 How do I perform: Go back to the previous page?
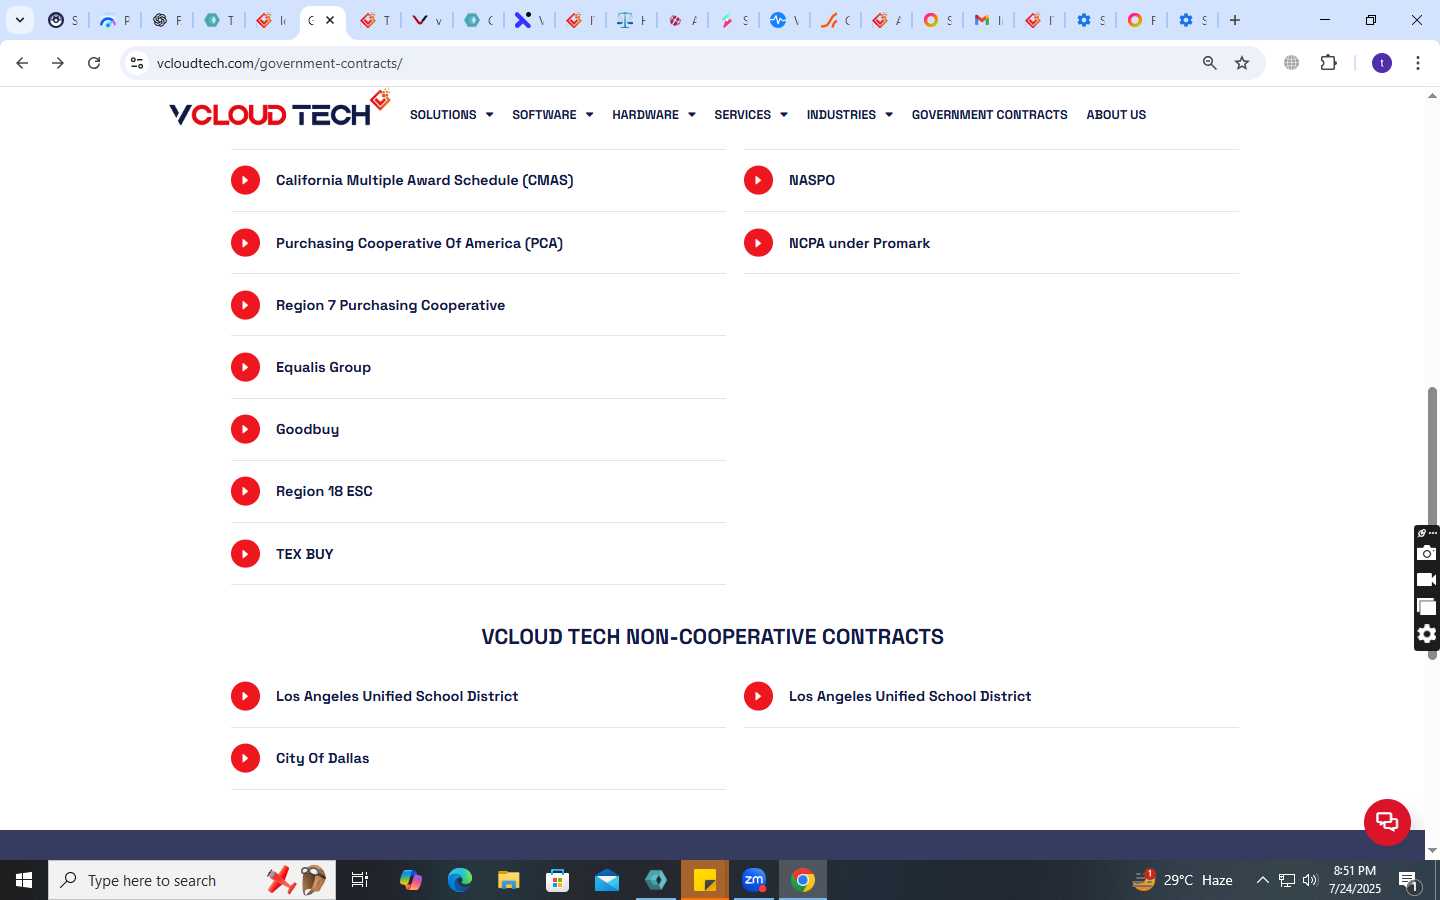22,63
